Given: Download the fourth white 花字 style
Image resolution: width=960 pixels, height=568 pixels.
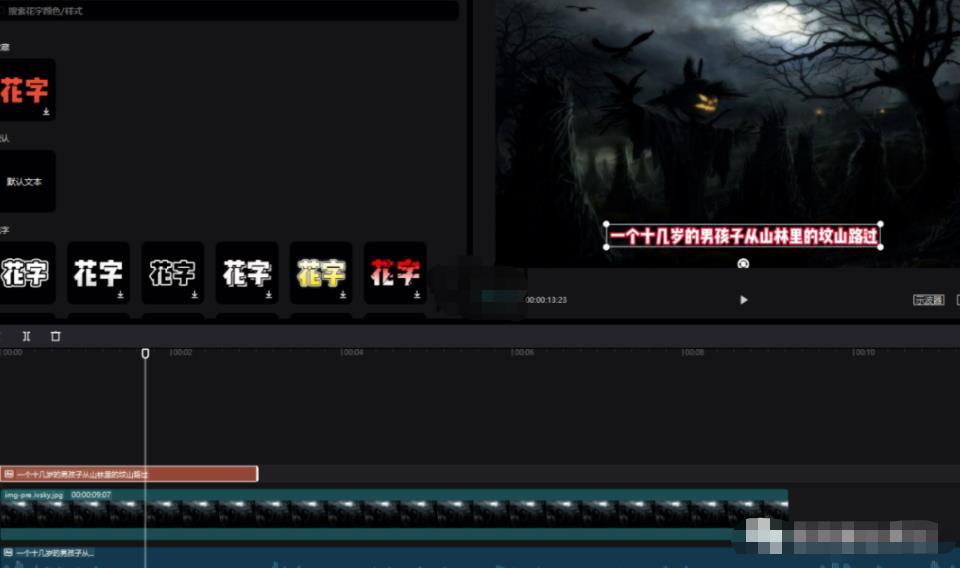Looking at the screenshot, I should coord(268,295).
